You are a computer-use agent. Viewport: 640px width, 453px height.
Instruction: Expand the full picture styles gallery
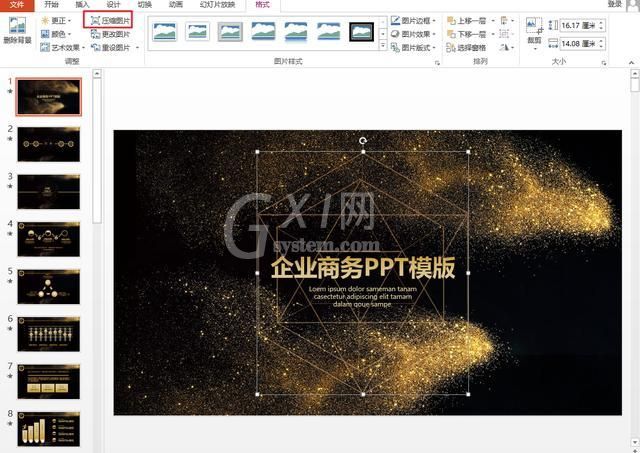[x=383, y=46]
